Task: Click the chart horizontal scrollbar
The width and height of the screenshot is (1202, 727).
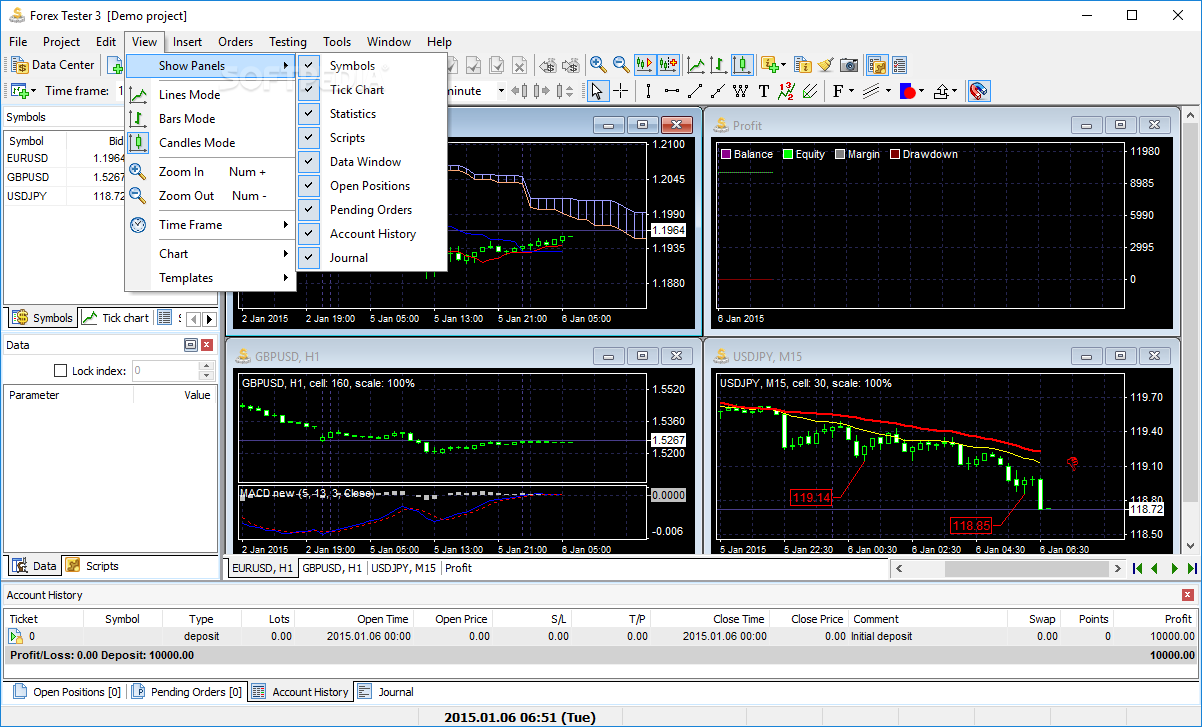Action: (1008, 568)
